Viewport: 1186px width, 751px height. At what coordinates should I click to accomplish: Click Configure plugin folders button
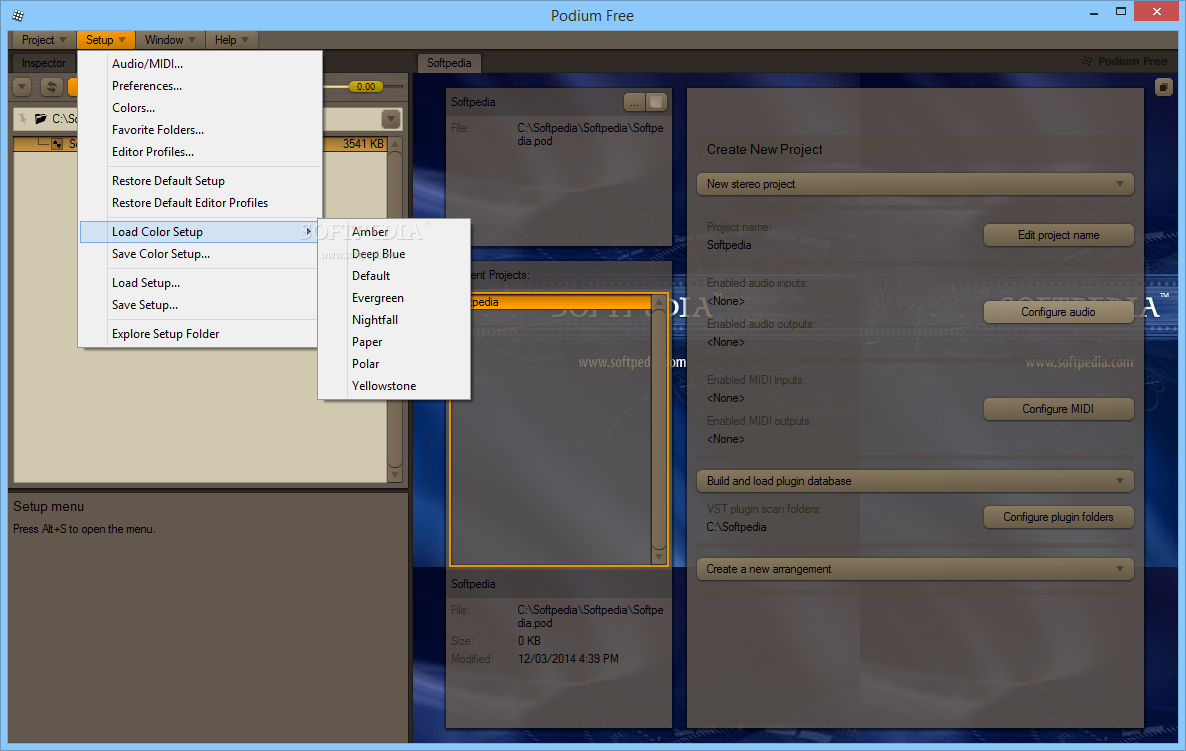(x=1058, y=517)
